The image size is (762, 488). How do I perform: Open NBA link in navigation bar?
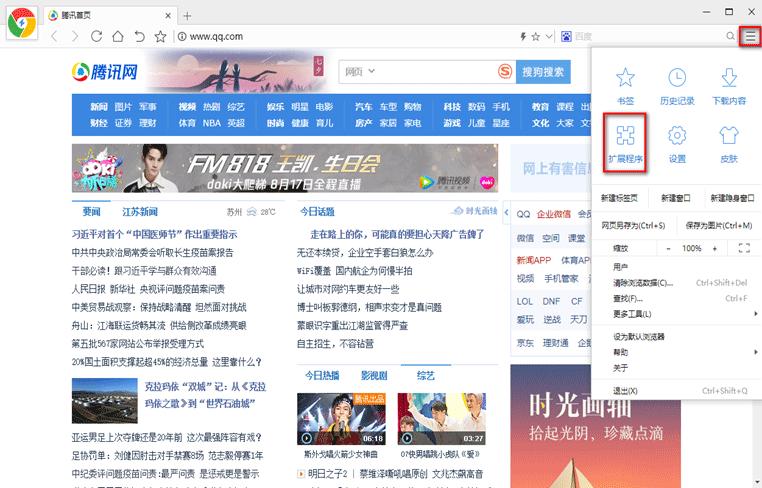tap(212, 123)
